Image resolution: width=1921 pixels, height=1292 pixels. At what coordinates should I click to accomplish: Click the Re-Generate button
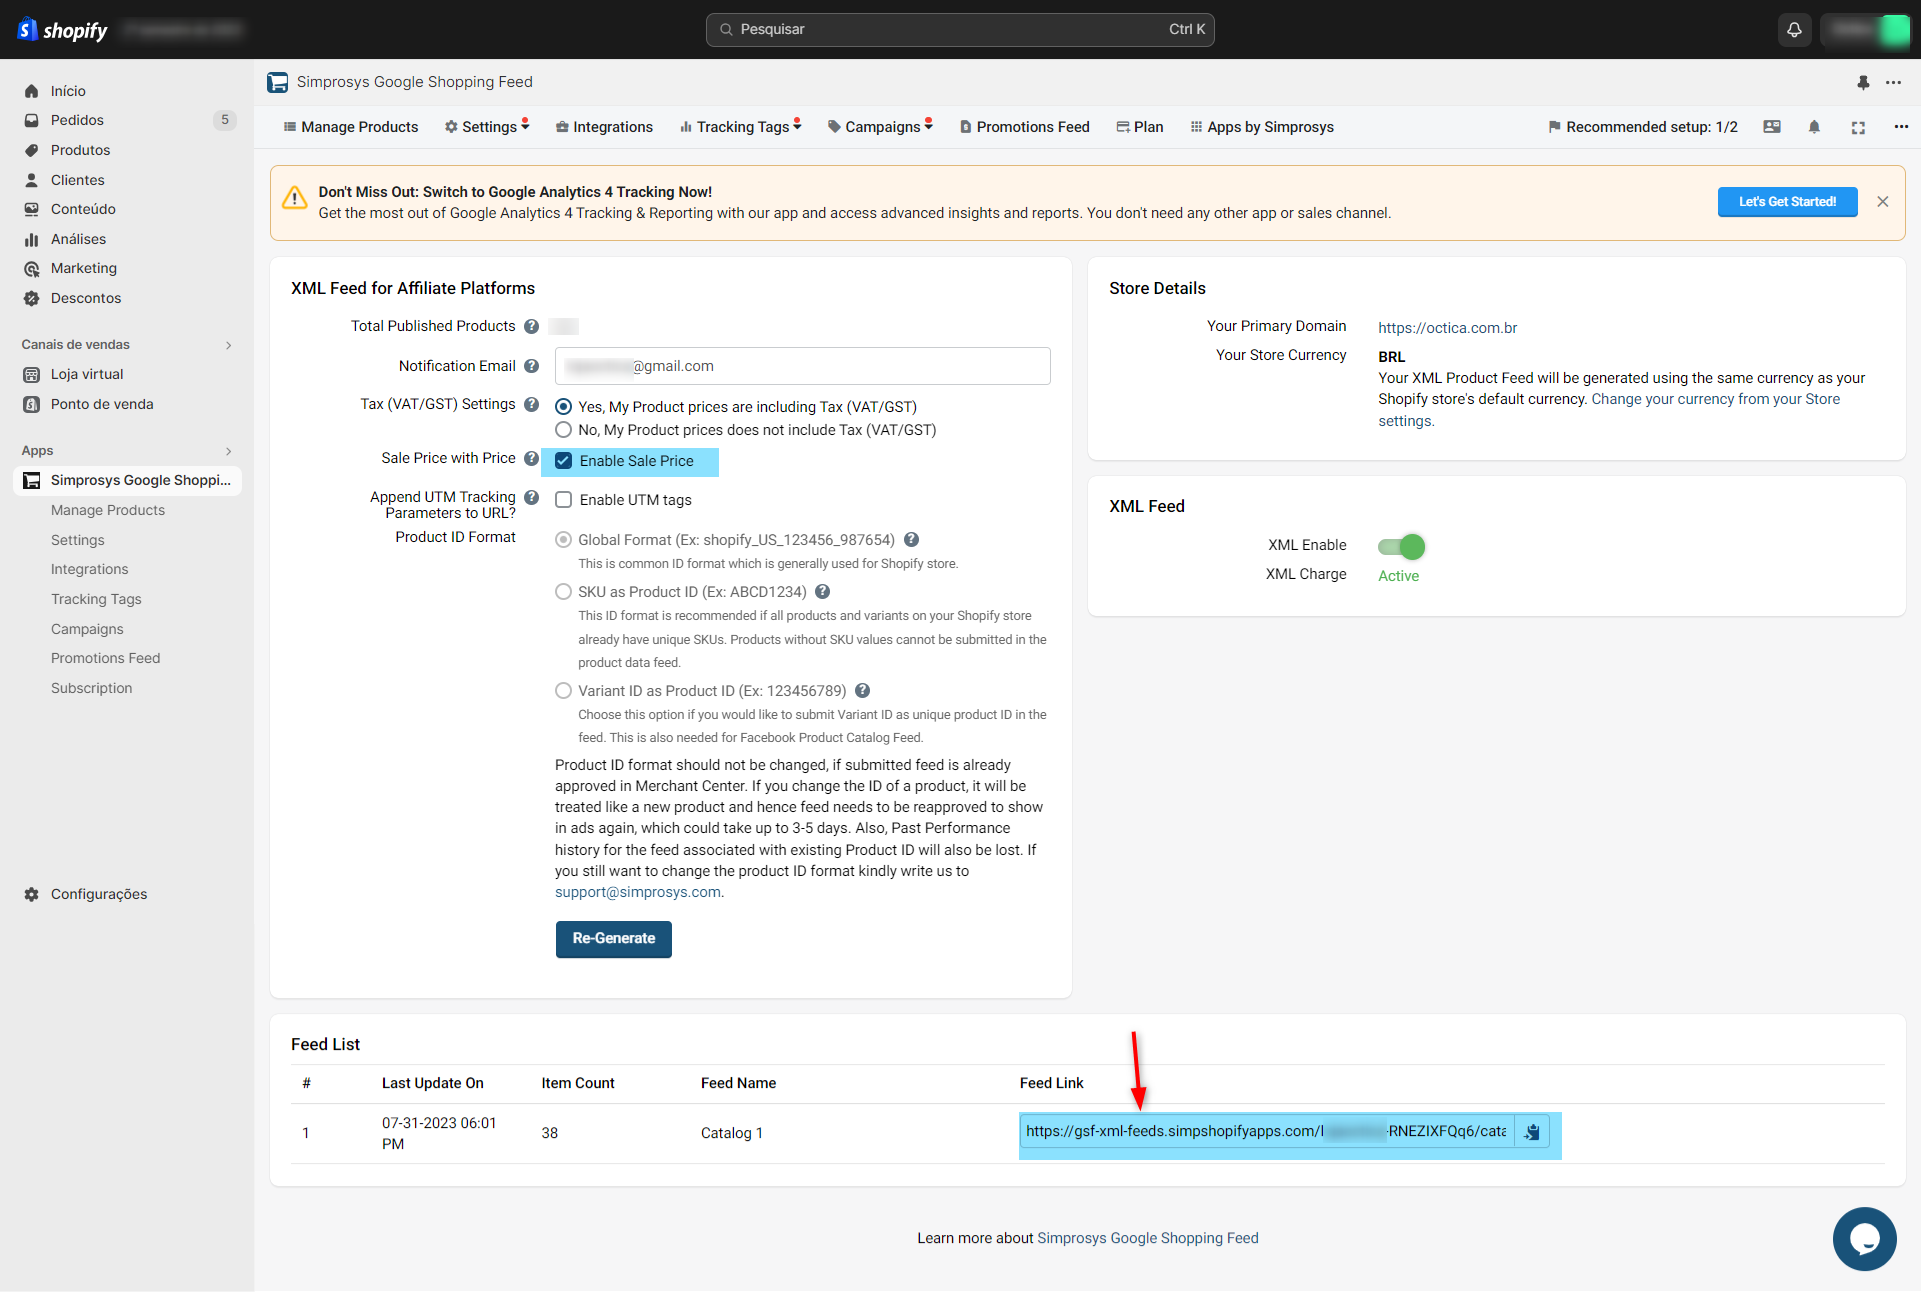coord(614,939)
